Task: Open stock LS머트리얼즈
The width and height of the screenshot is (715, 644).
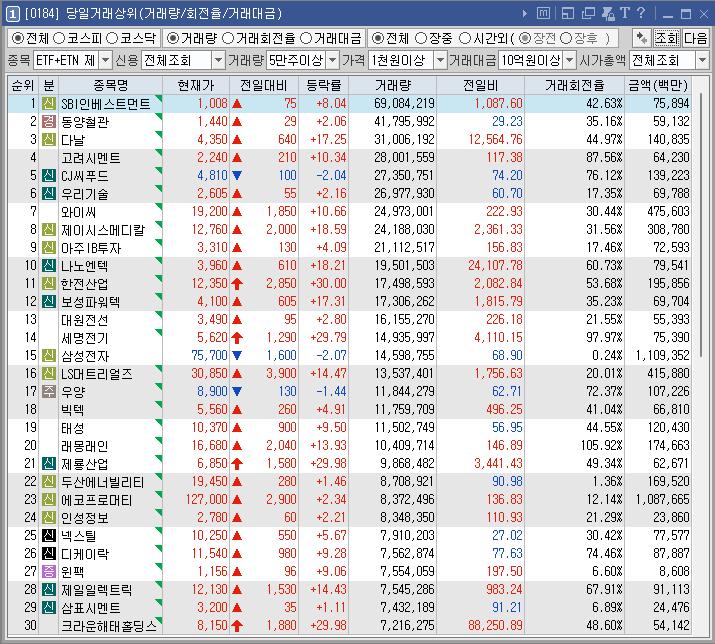Action: (97, 374)
